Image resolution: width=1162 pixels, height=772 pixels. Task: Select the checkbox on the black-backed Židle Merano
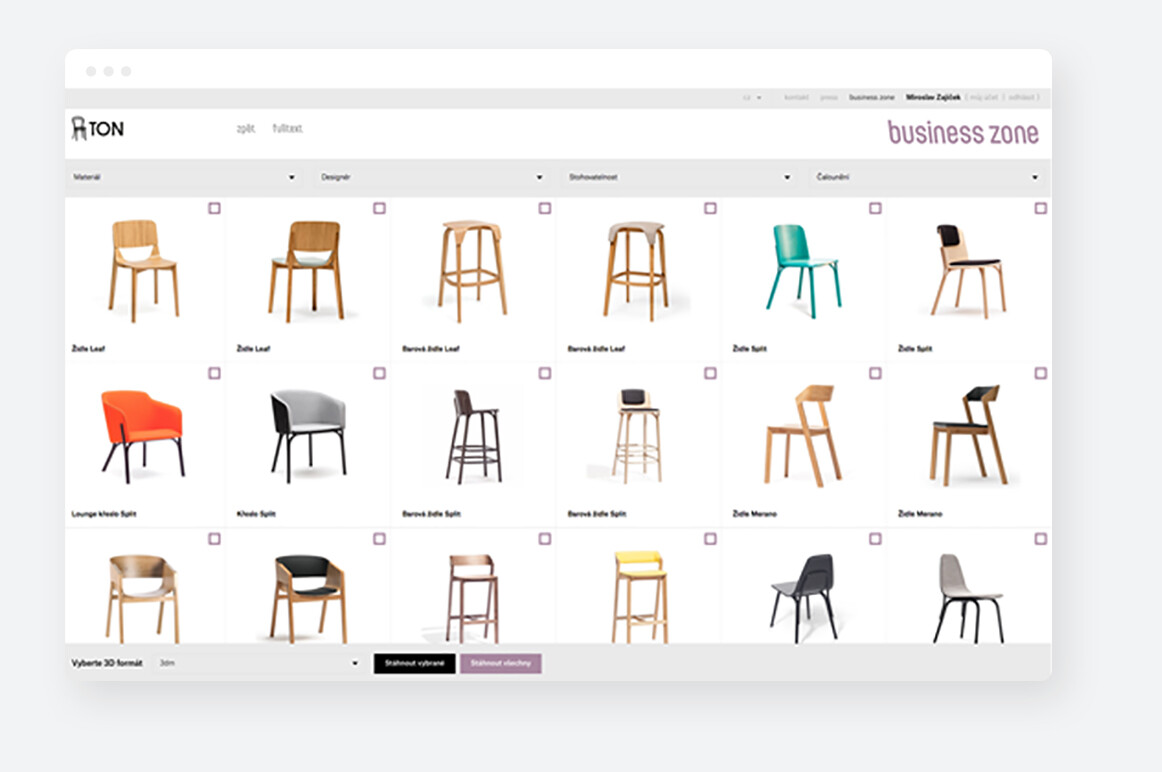(1040, 373)
